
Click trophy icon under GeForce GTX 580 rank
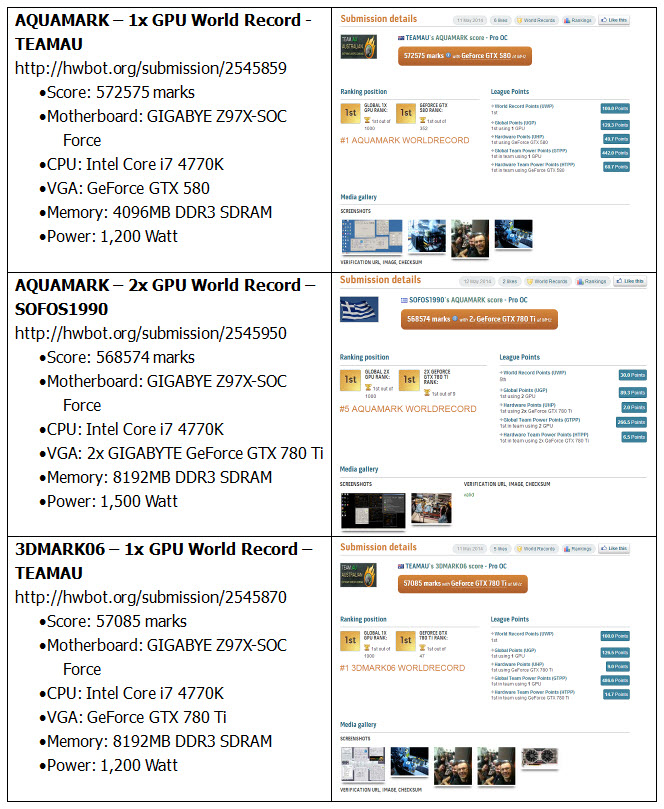[x=423, y=121]
